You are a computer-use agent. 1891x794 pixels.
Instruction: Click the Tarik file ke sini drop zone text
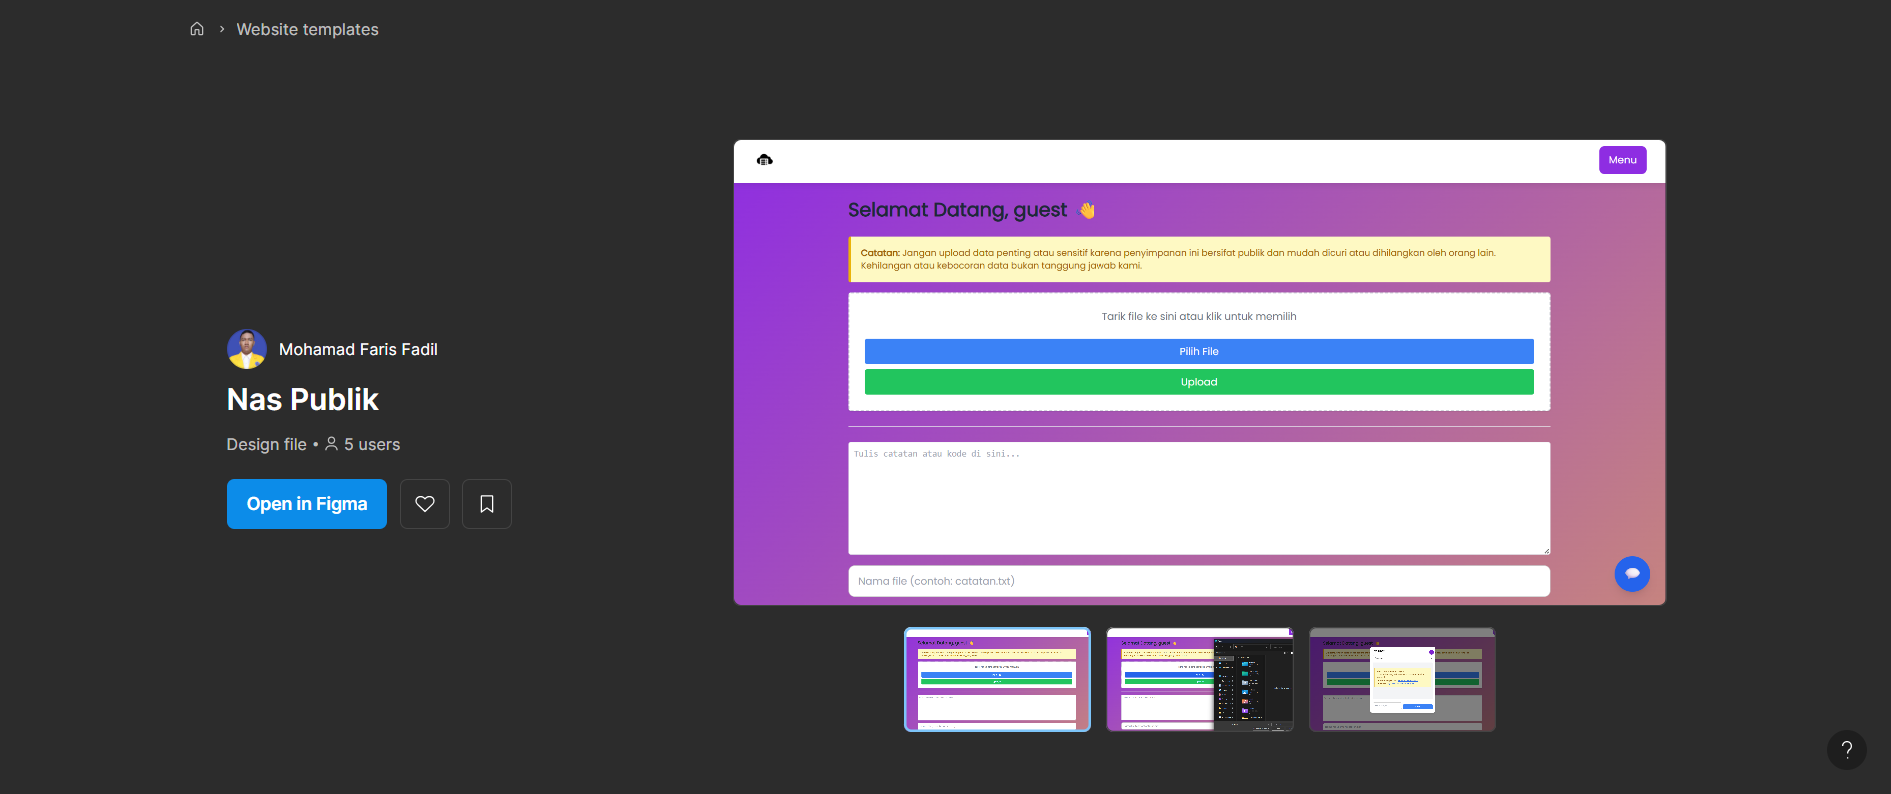(x=1199, y=316)
